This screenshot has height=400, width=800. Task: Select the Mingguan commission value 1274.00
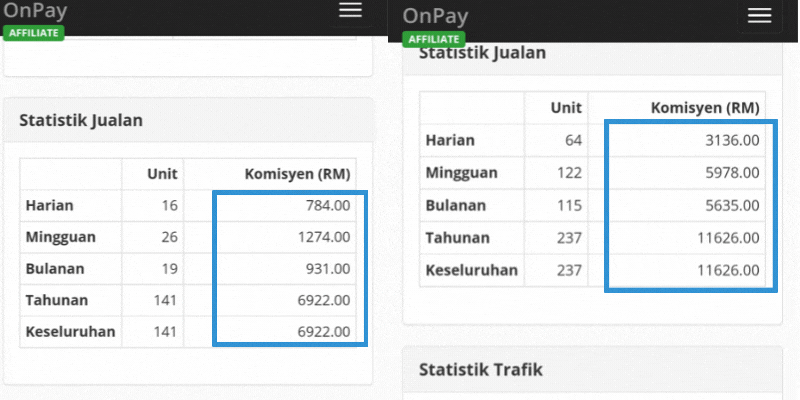(x=323, y=237)
